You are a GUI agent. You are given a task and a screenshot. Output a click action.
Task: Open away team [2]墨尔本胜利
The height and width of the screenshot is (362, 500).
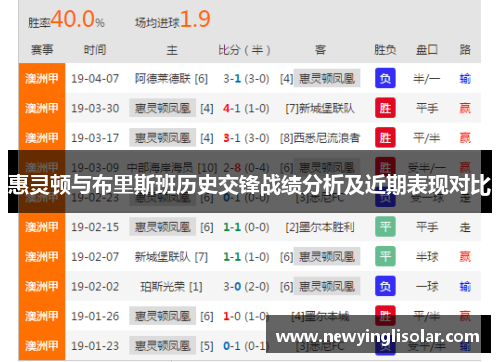click(320, 227)
